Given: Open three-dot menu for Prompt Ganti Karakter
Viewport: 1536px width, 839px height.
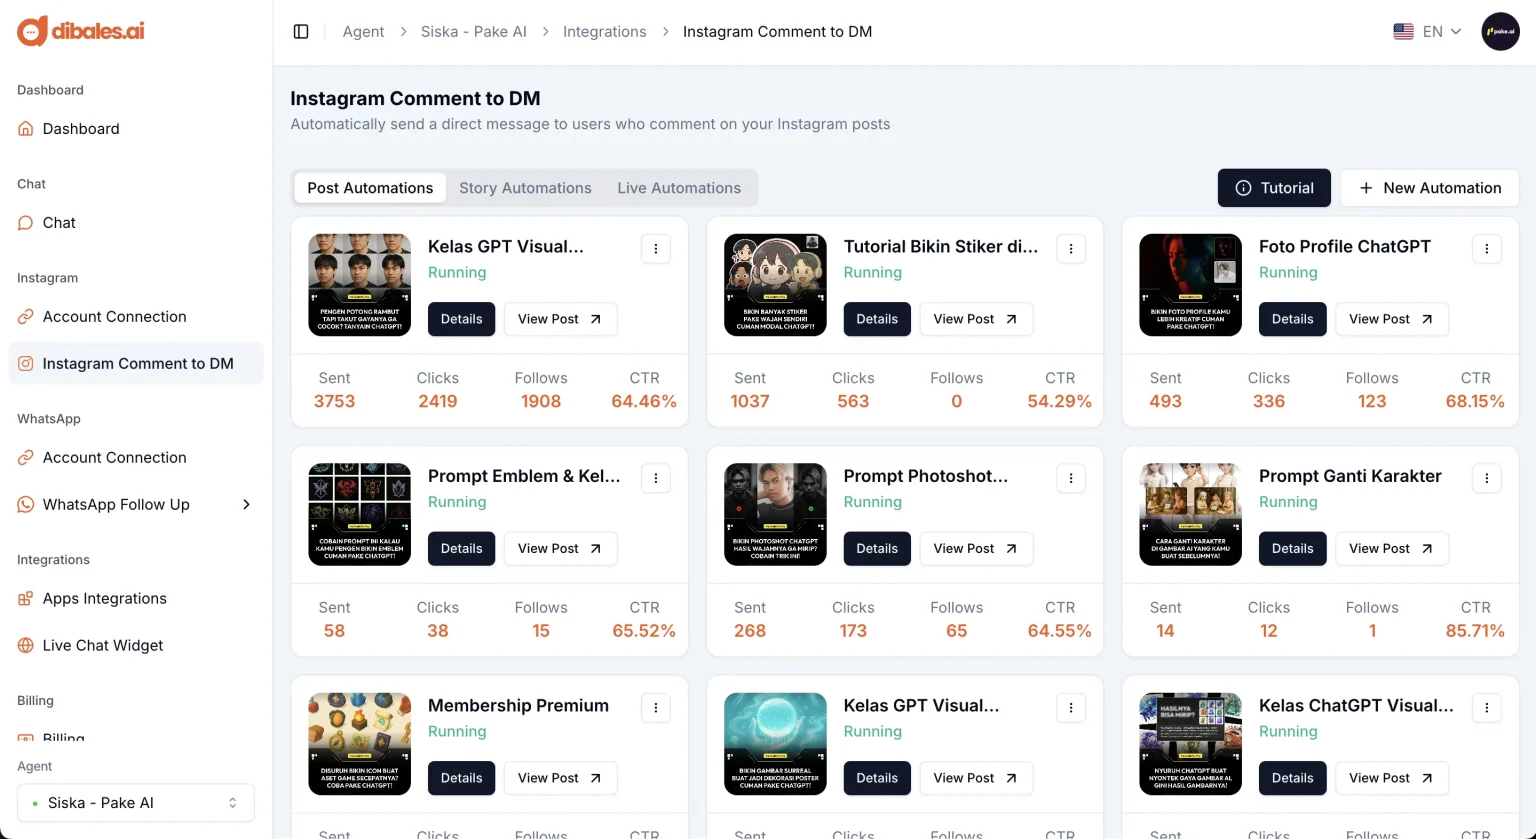Looking at the screenshot, I should (1487, 479).
